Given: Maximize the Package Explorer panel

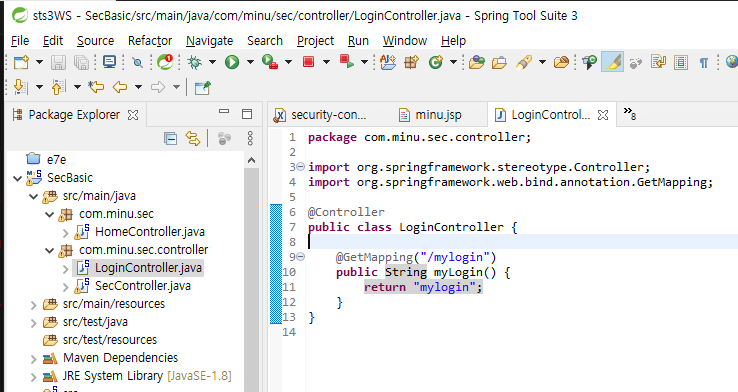Looking at the screenshot, I should (x=247, y=114).
